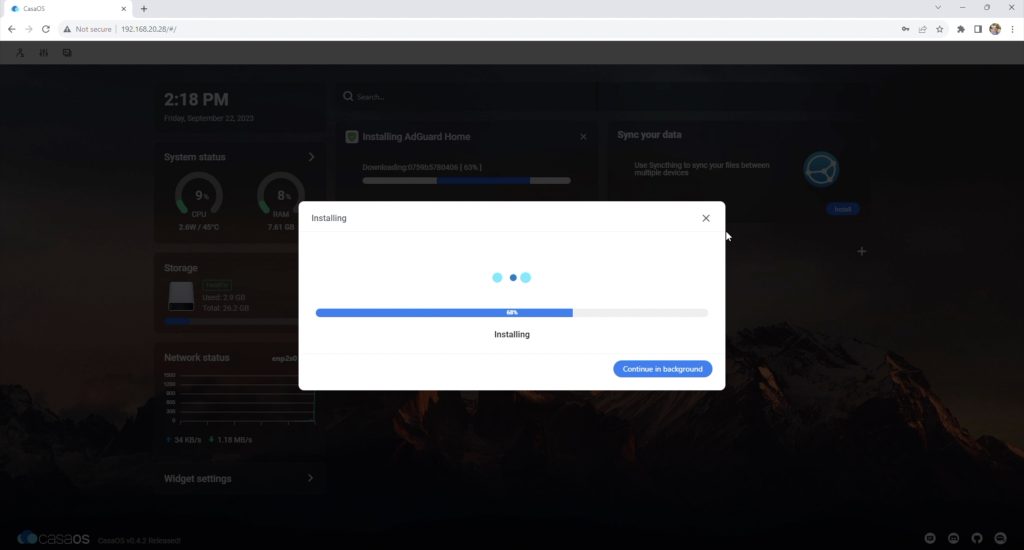Click the installation progress bar at 68%
The width and height of the screenshot is (1024, 550).
(x=511, y=313)
